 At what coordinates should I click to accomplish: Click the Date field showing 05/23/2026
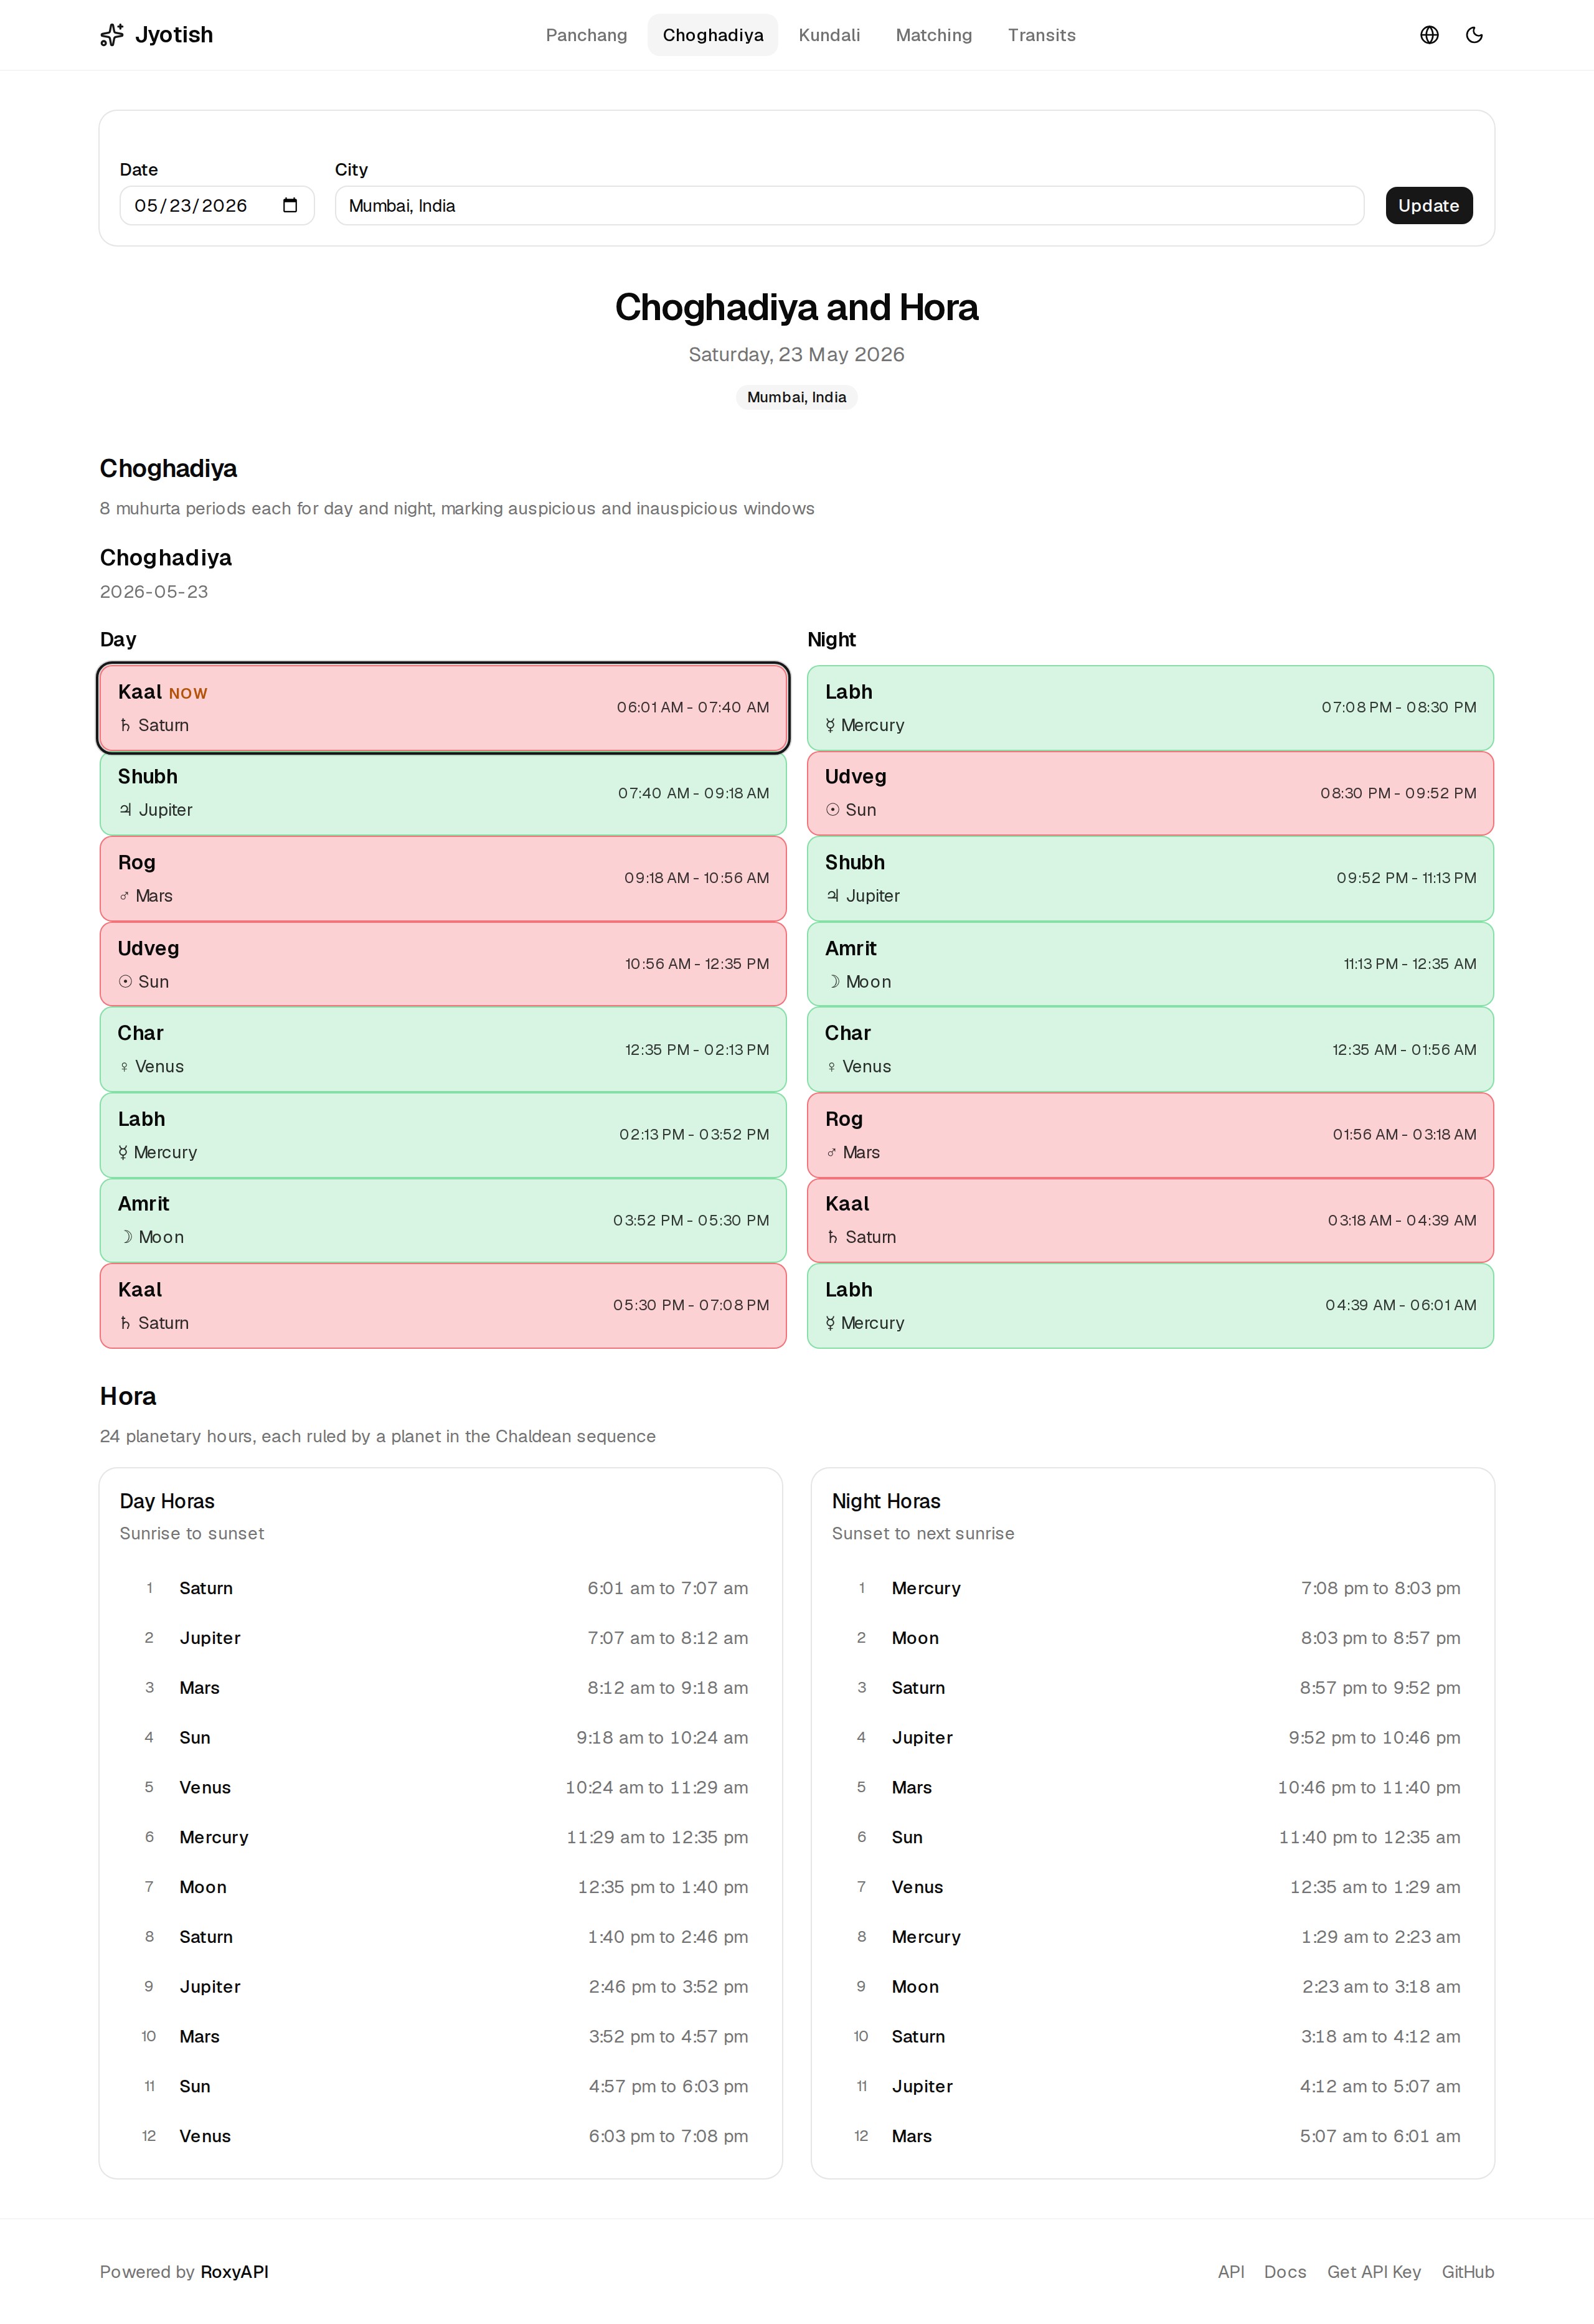click(x=217, y=205)
